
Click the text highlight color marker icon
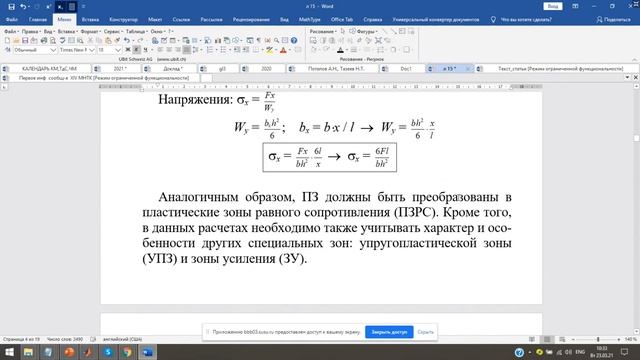pyautogui.click(x=269, y=50)
